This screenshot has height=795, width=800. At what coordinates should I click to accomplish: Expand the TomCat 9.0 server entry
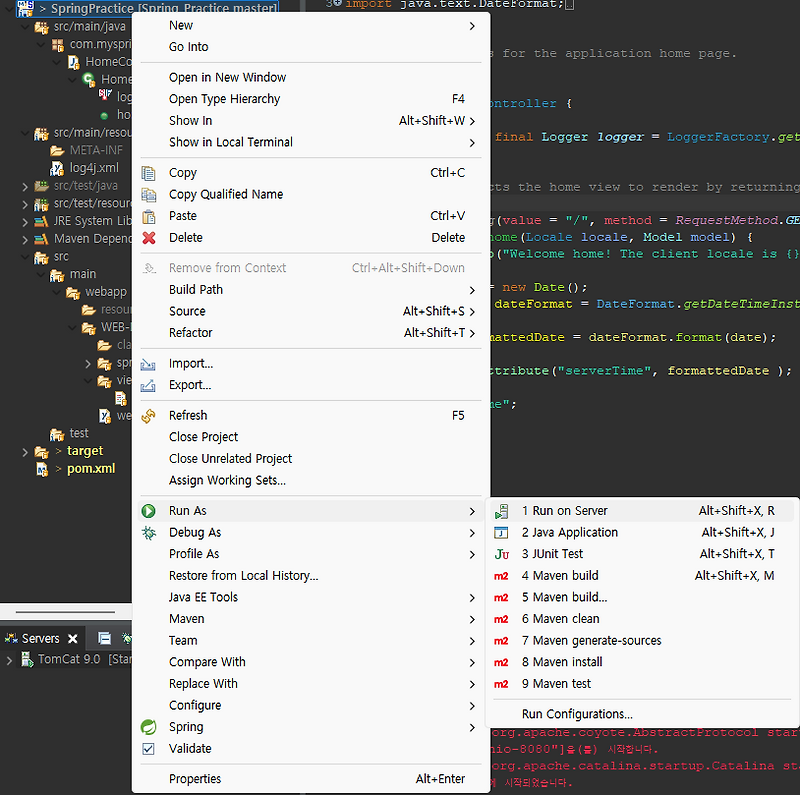click(9, 660)
